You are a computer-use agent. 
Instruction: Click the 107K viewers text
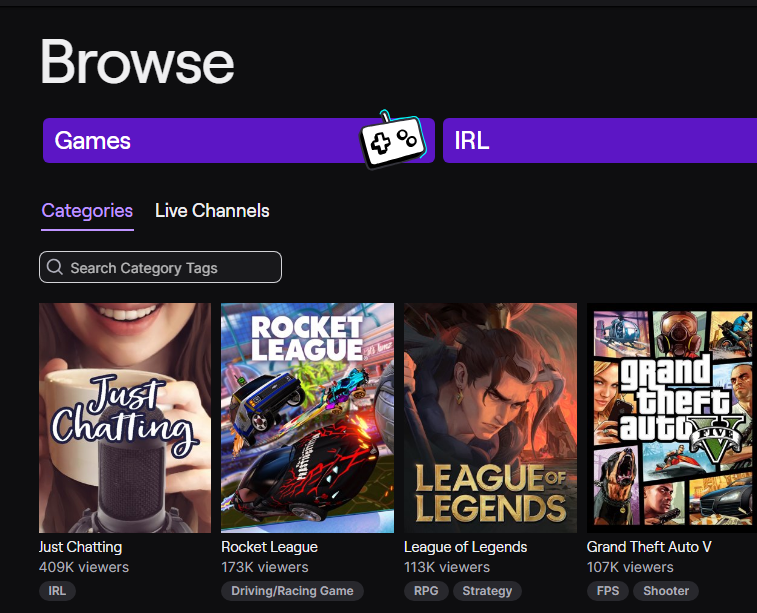630,567
